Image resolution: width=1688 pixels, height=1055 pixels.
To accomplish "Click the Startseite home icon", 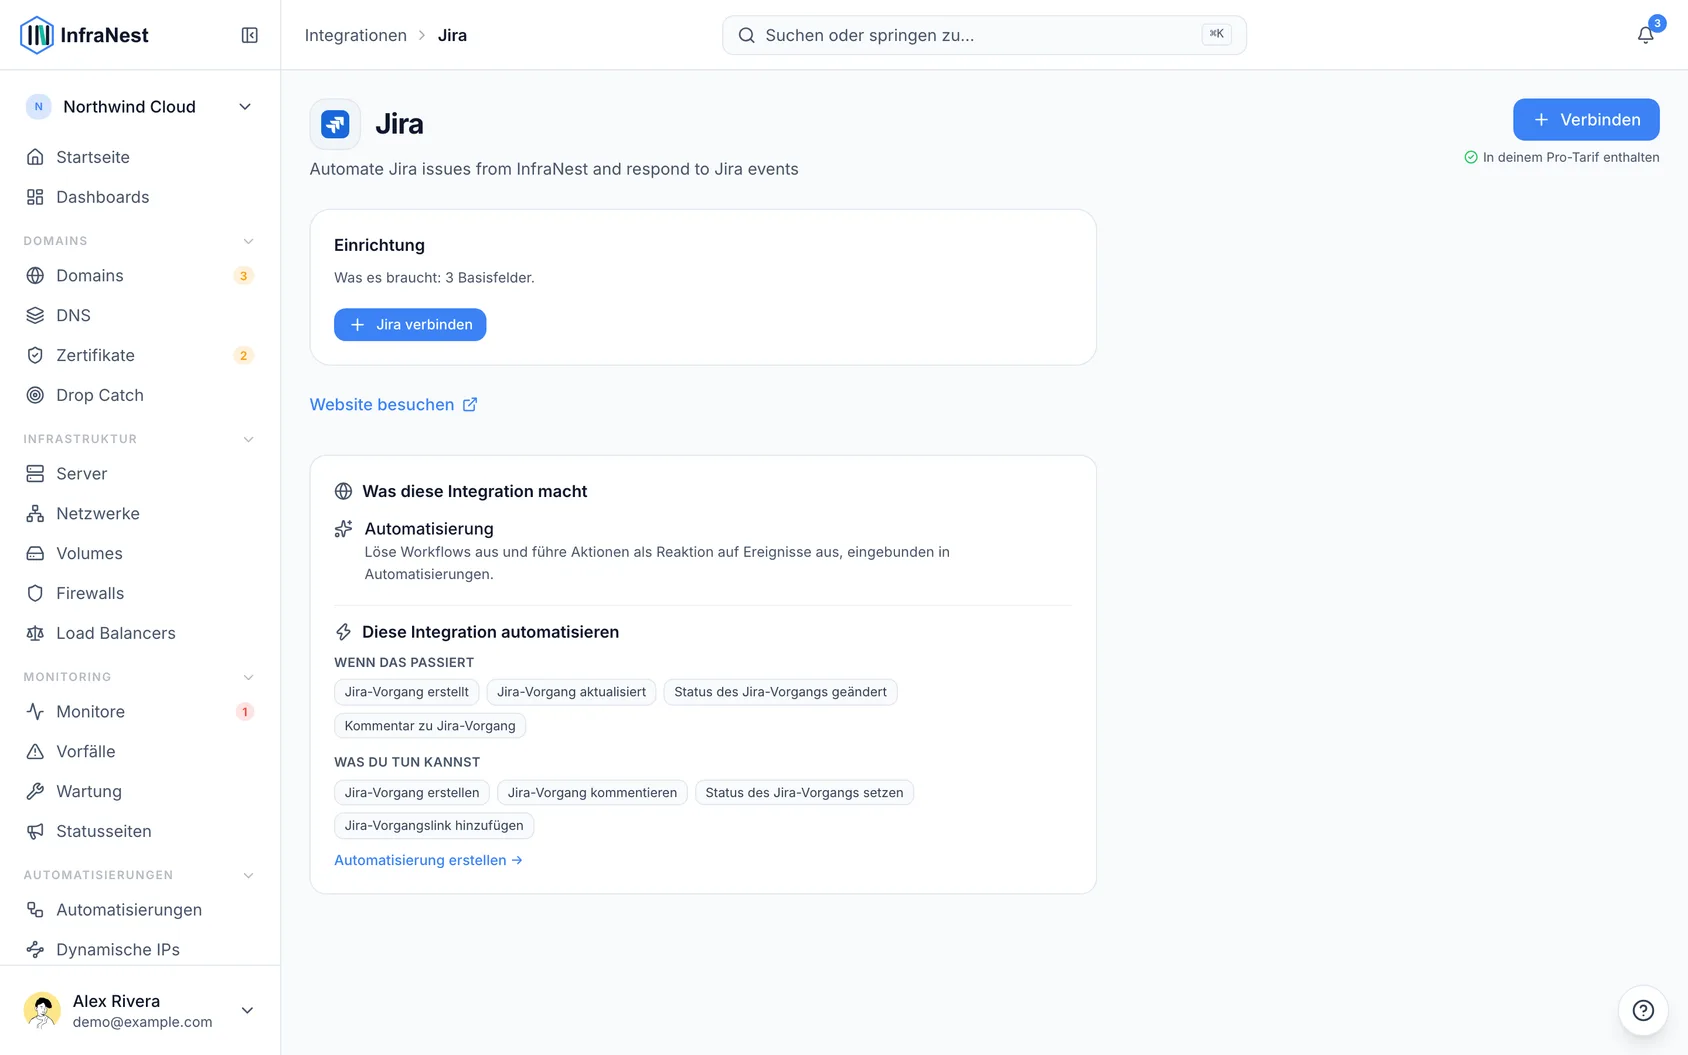I will pyautogui.click(x=35, y=157).
